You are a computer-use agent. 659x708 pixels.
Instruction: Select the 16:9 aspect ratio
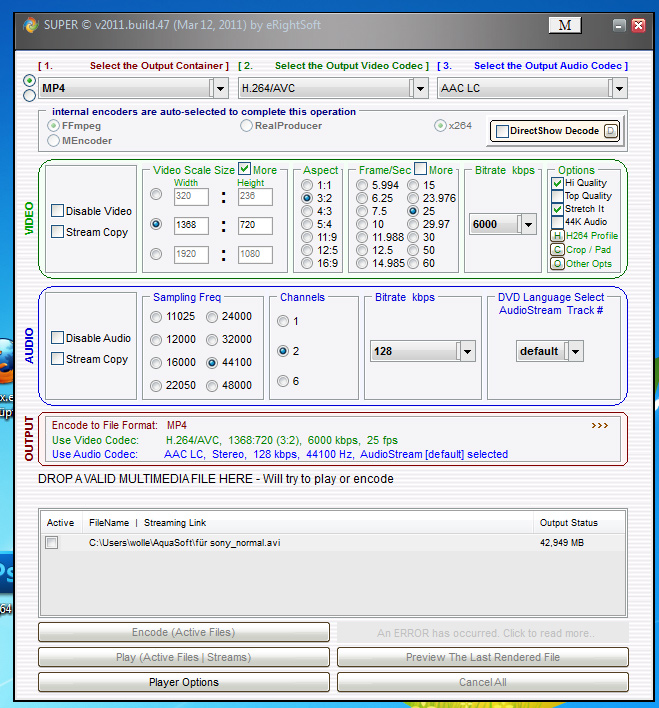[x=308, y=264]
